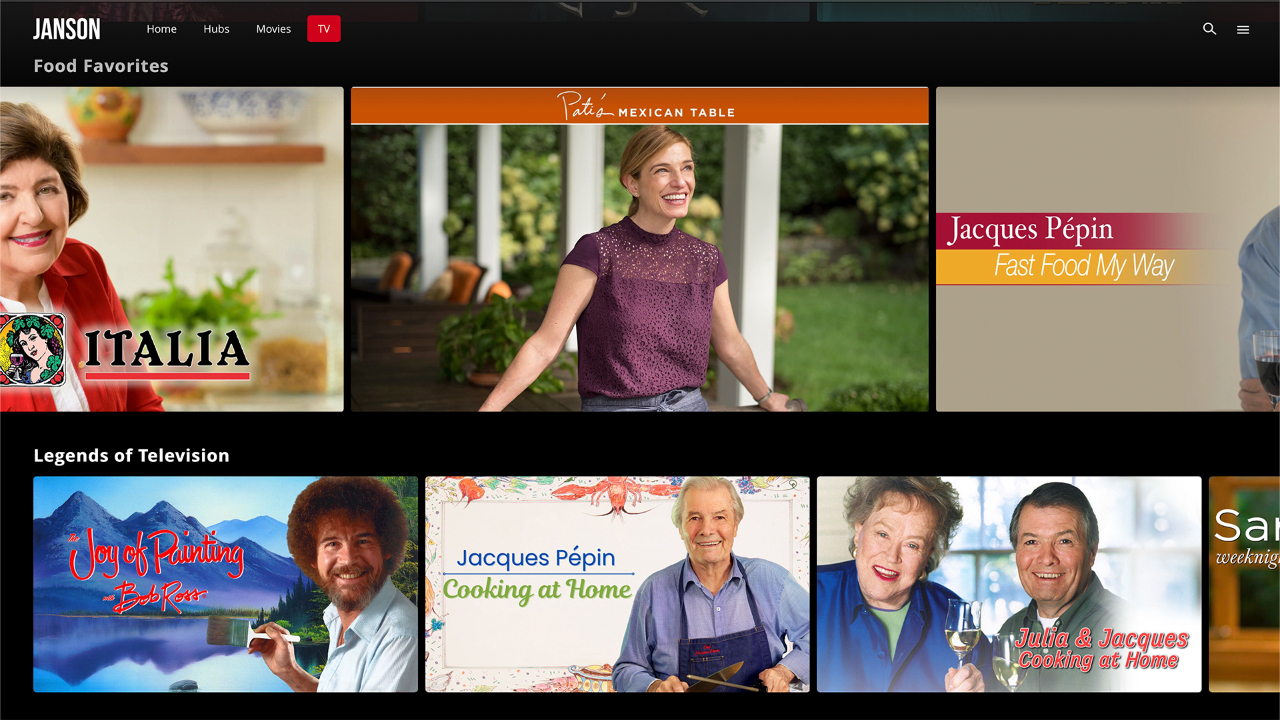Open Pati's Mexican Table show

640,249
